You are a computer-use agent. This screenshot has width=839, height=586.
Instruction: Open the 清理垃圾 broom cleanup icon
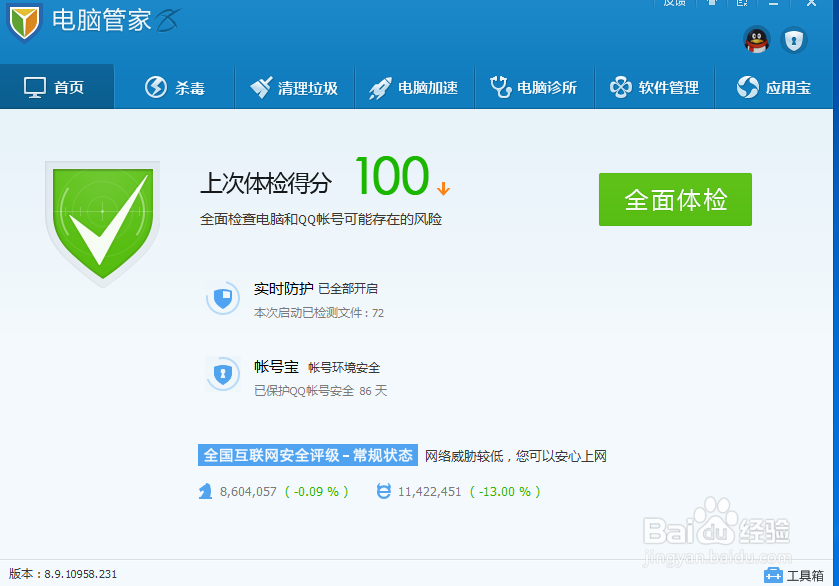(261, 87)
